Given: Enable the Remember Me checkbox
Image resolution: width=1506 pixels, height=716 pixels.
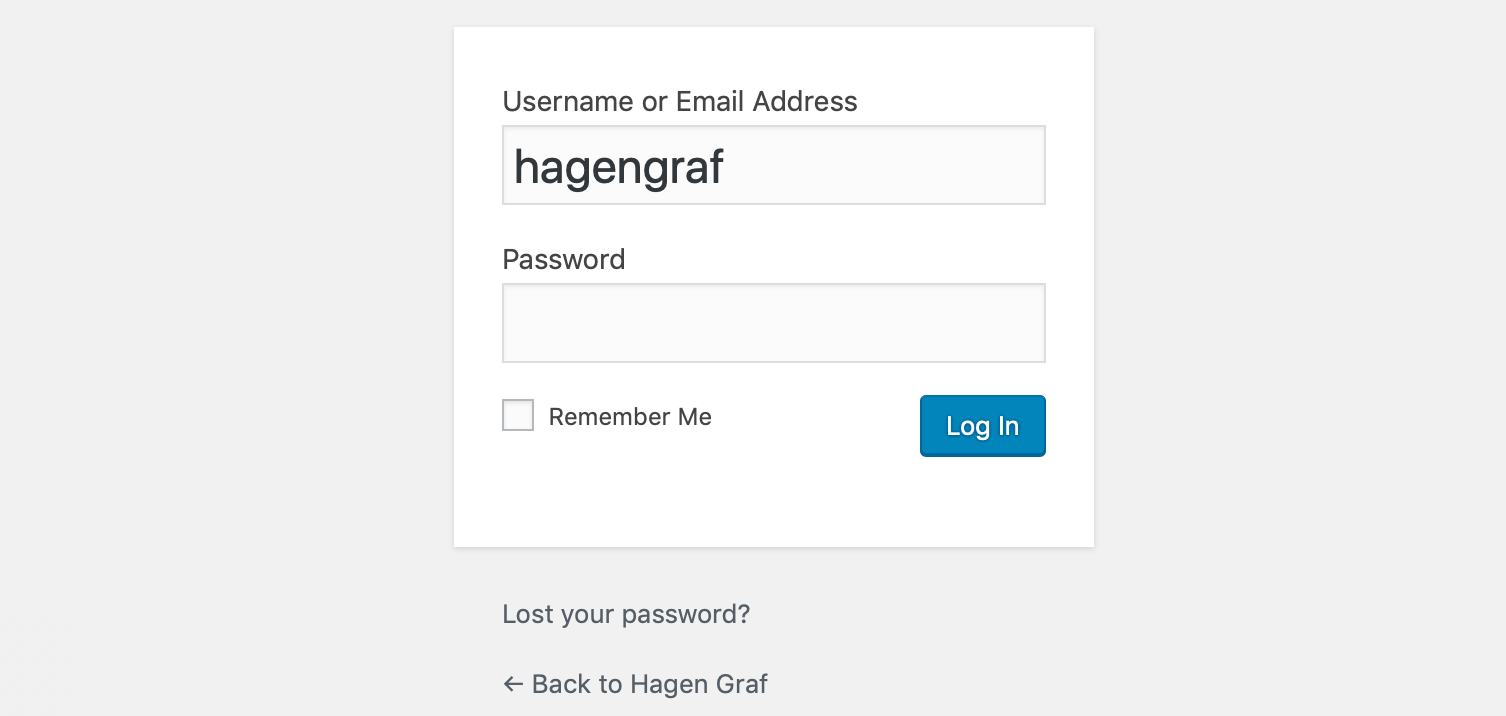Looking at the screenshot, I should [x=518, y=415].
